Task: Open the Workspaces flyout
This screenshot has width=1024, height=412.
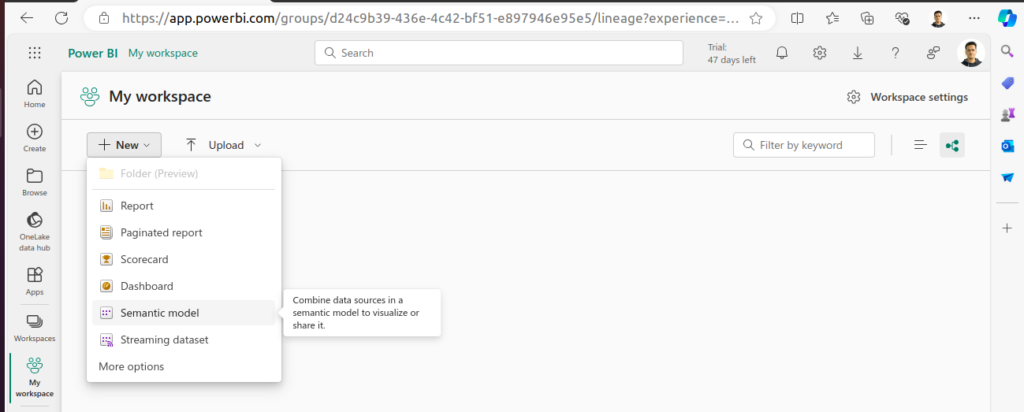Action: point(35,327)
